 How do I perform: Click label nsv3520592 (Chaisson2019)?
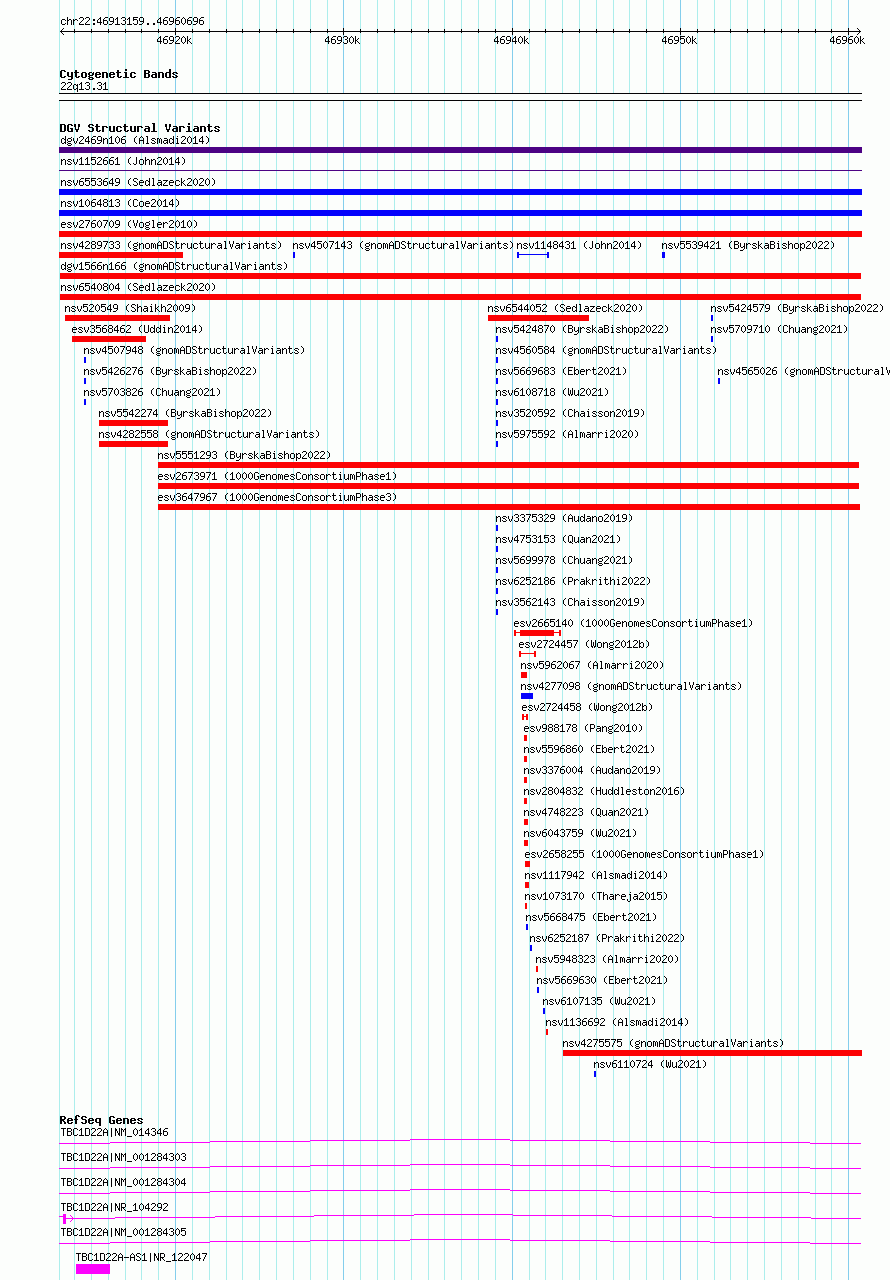[570, 413]
